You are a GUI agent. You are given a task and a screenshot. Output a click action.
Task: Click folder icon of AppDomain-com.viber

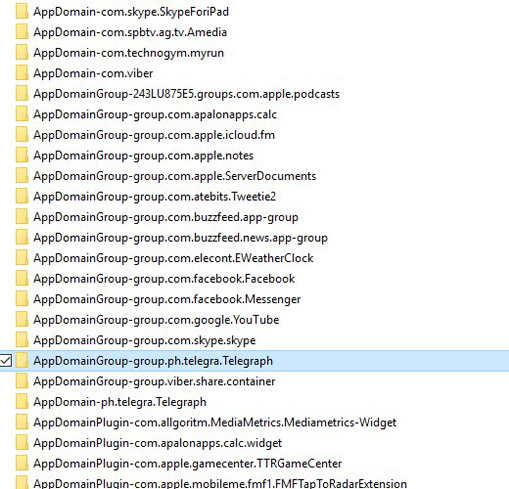(22, 73)
